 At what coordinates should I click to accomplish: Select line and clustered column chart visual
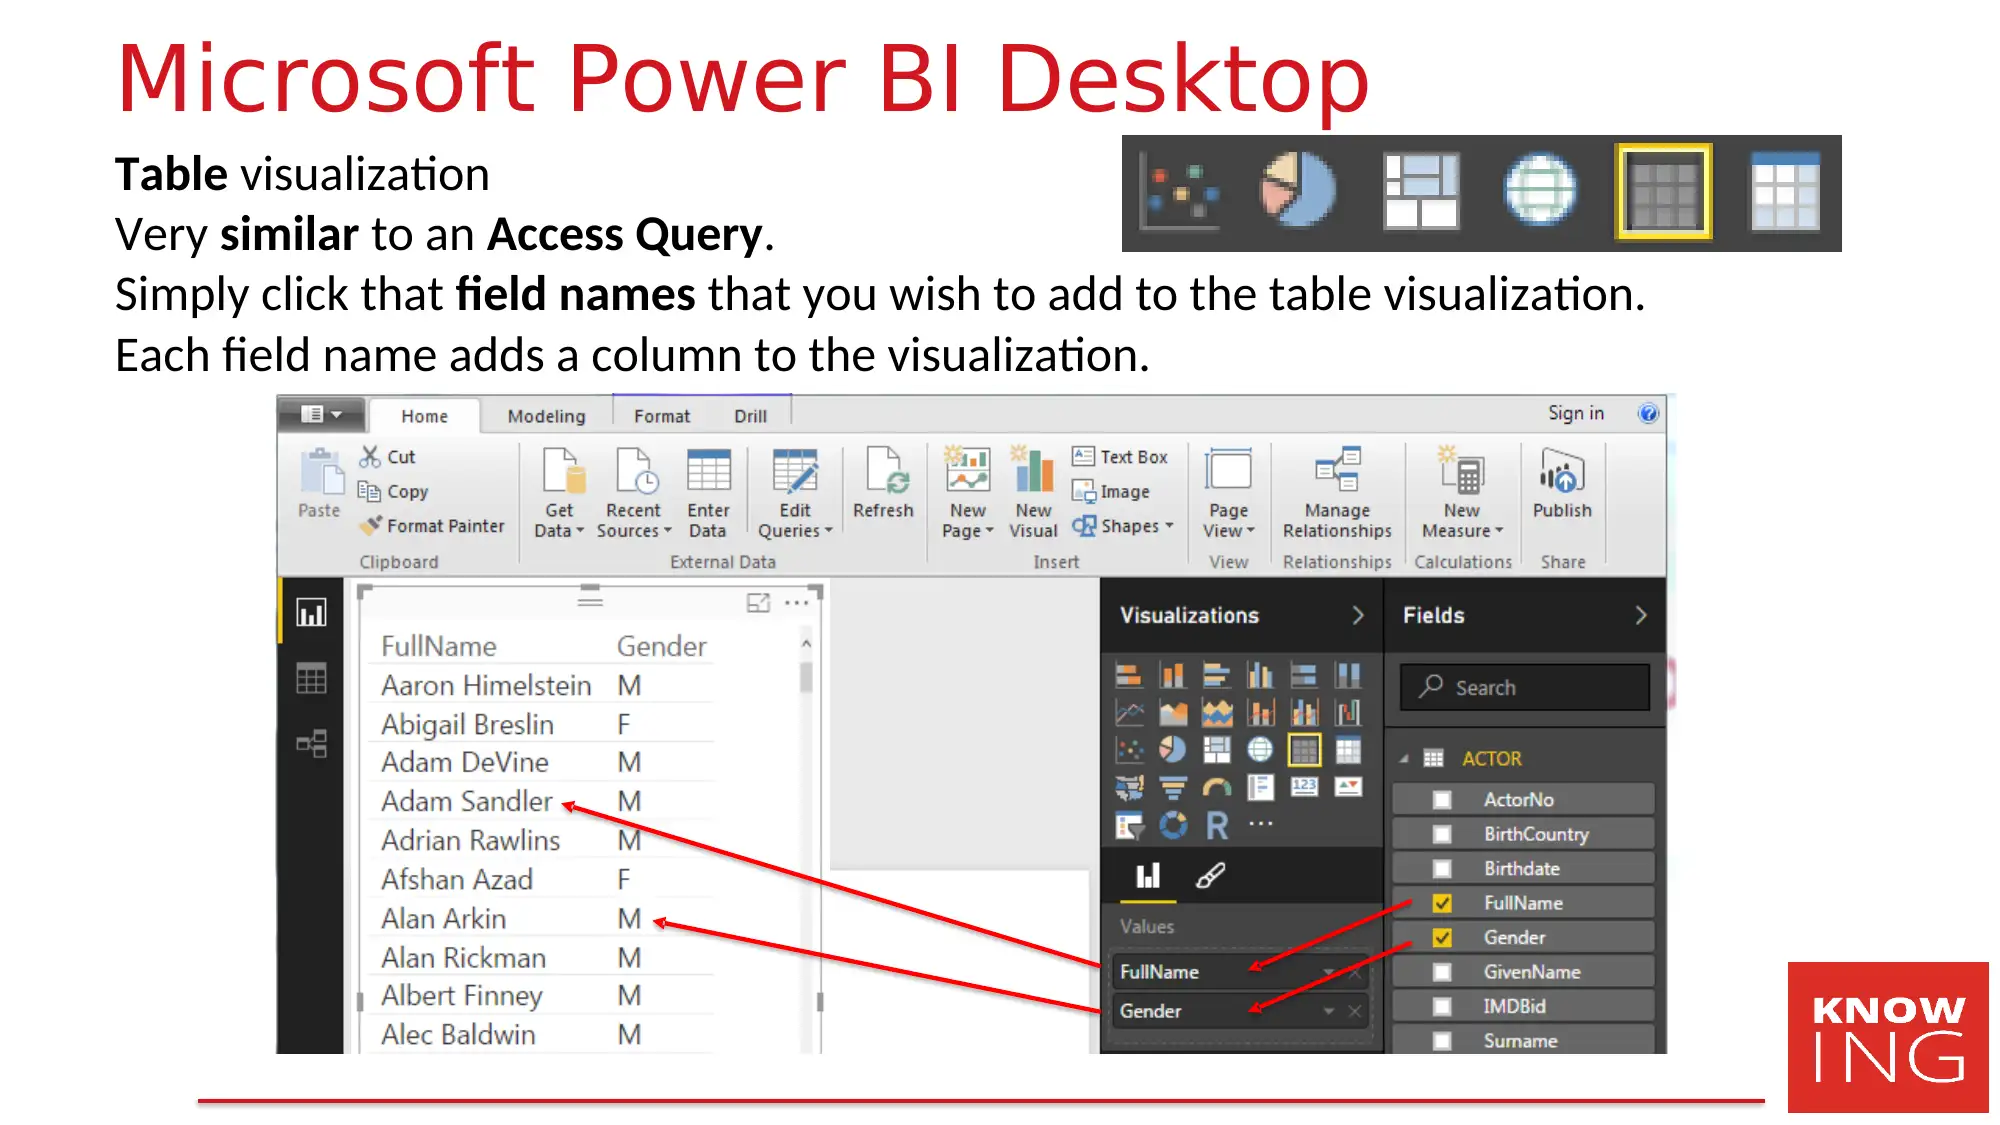pyautogui.click(x=1304, y=713)
